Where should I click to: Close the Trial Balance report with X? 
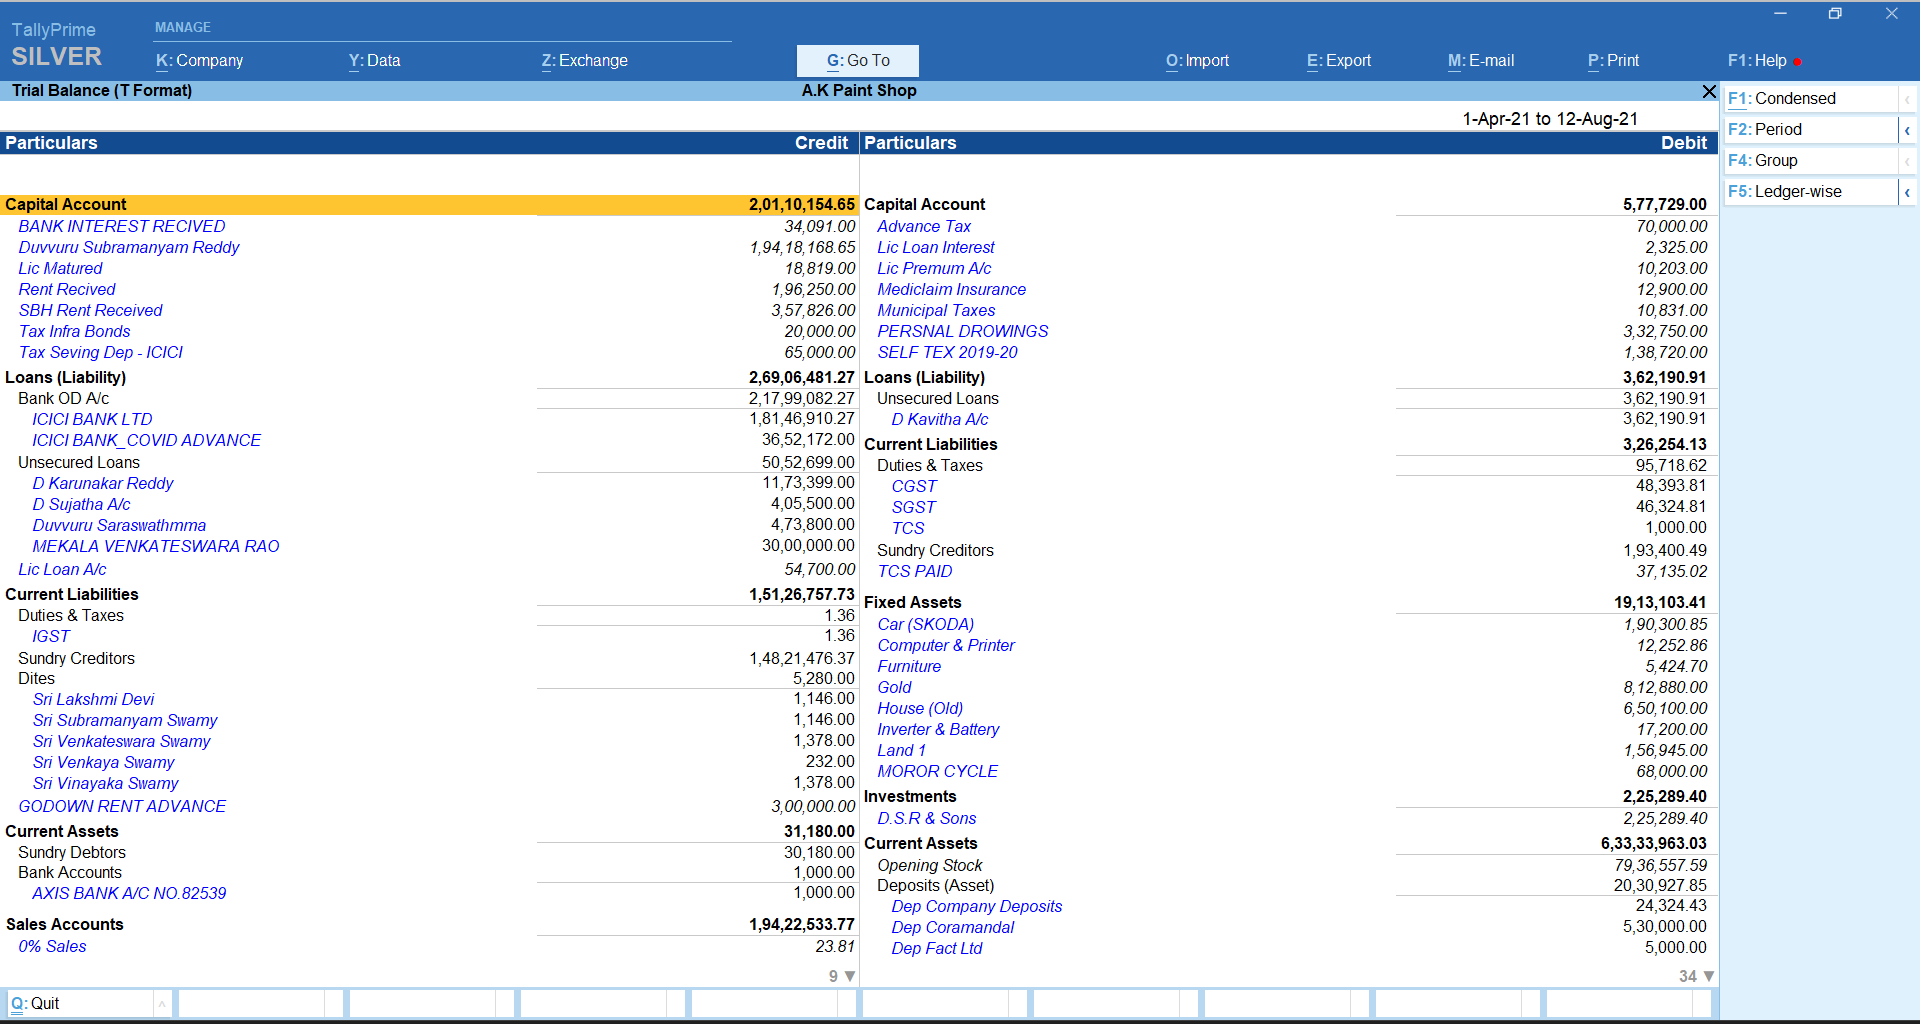click(1709, 92)
